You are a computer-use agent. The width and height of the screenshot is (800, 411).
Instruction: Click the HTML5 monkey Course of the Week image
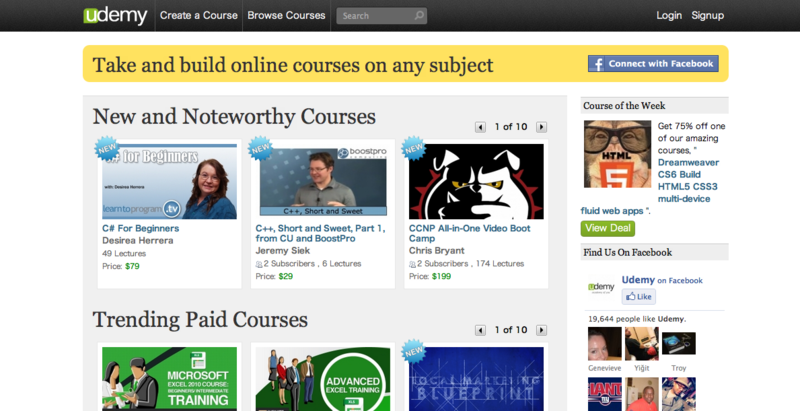[x=617, y=154]
